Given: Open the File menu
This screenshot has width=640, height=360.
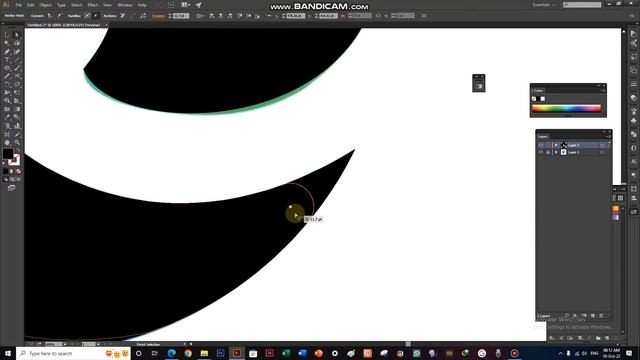Looking at the screenshot, I should [18, 5].
